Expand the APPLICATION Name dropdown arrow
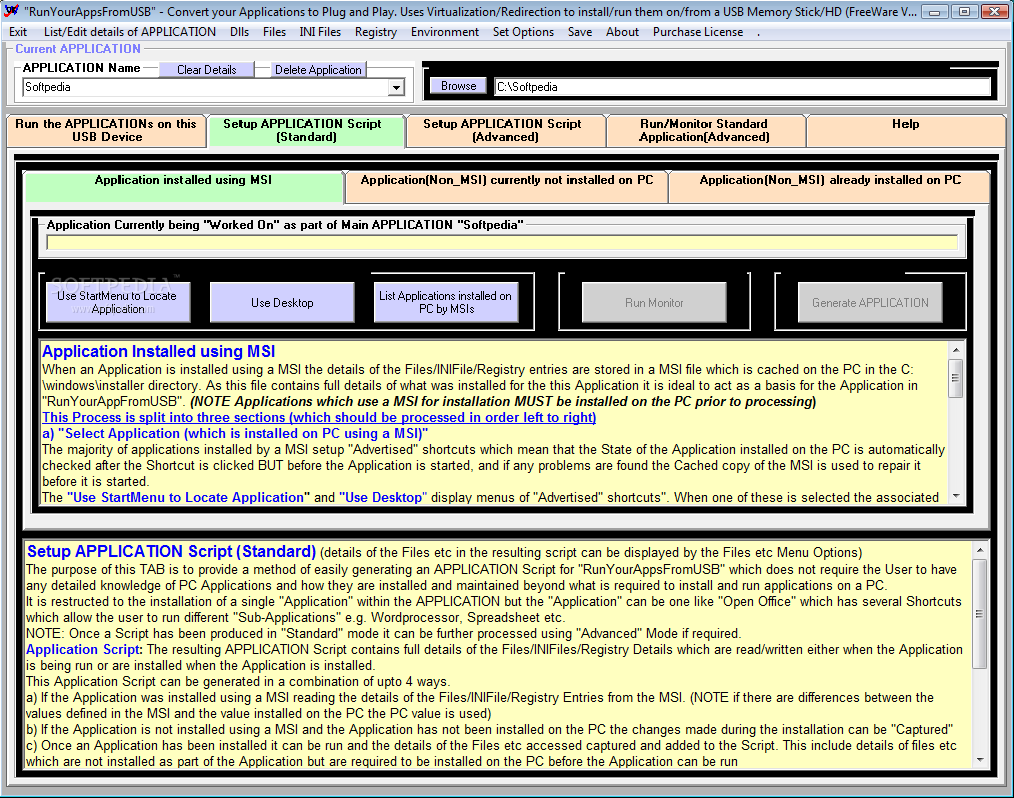This screenshot has height=798, width=1014. click(396, 87)
